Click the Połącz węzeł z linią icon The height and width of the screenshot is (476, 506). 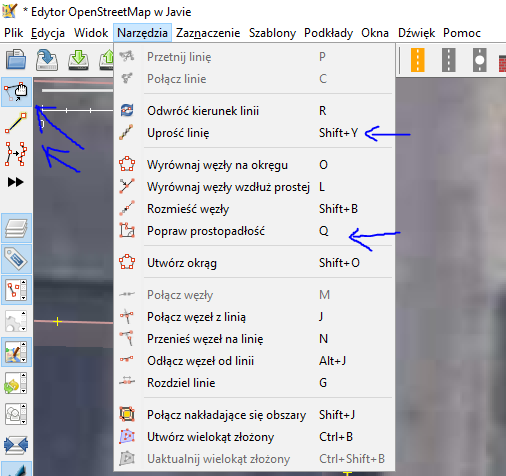(x=127, y=316)
